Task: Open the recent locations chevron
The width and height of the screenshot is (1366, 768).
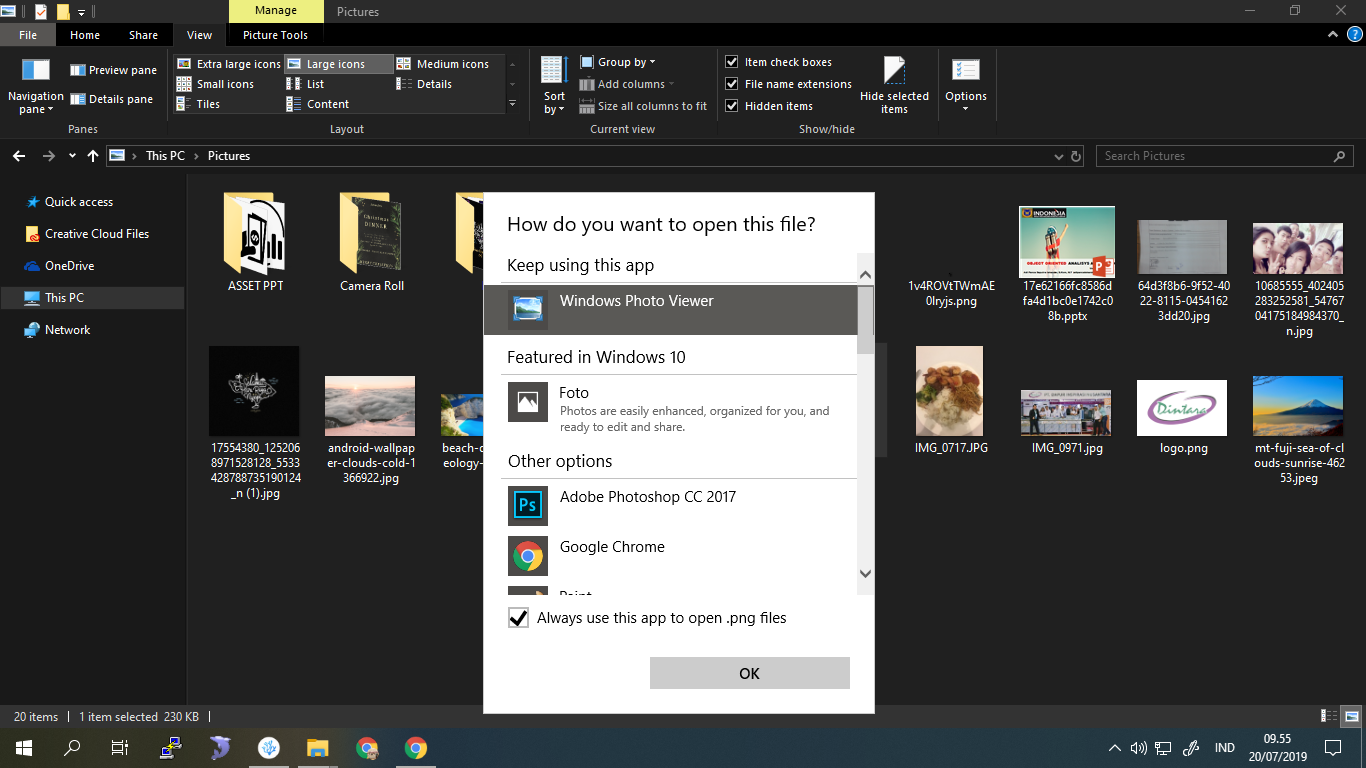Action: click(72, 156)
